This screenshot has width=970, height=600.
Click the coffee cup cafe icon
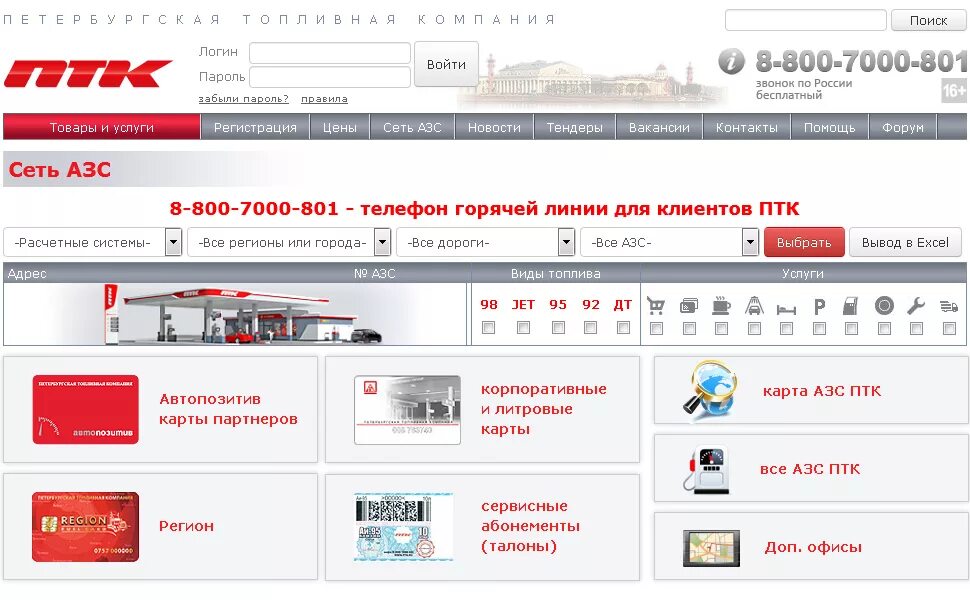point(721,306)
